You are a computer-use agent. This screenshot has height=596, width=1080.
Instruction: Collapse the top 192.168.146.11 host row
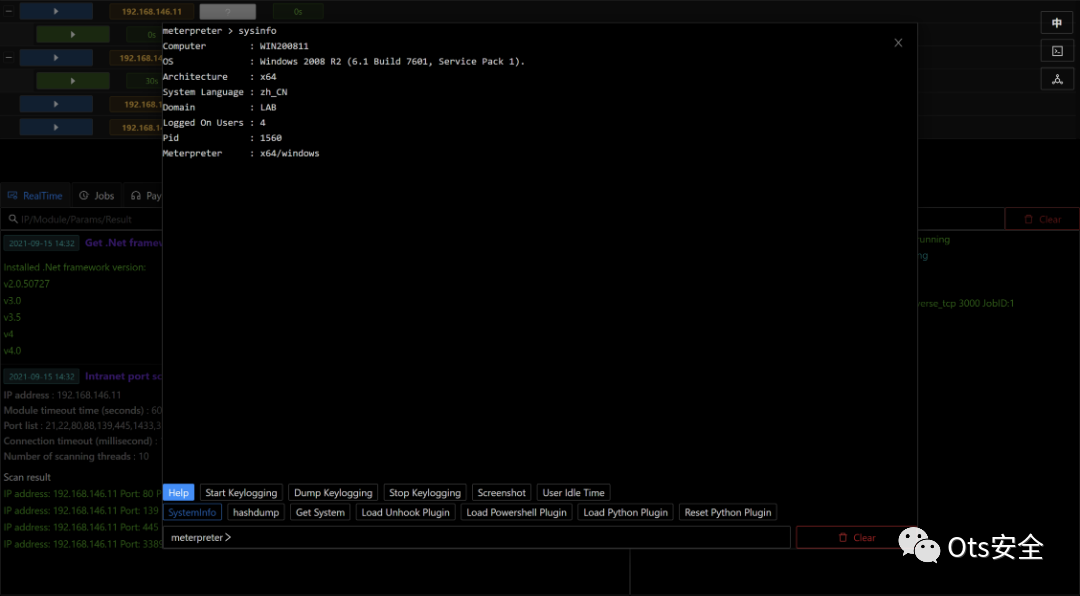(9, 11)
